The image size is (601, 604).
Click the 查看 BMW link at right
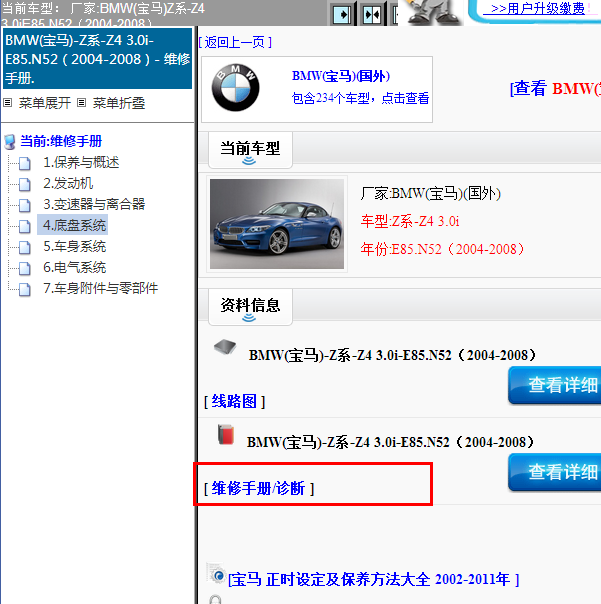555,89
